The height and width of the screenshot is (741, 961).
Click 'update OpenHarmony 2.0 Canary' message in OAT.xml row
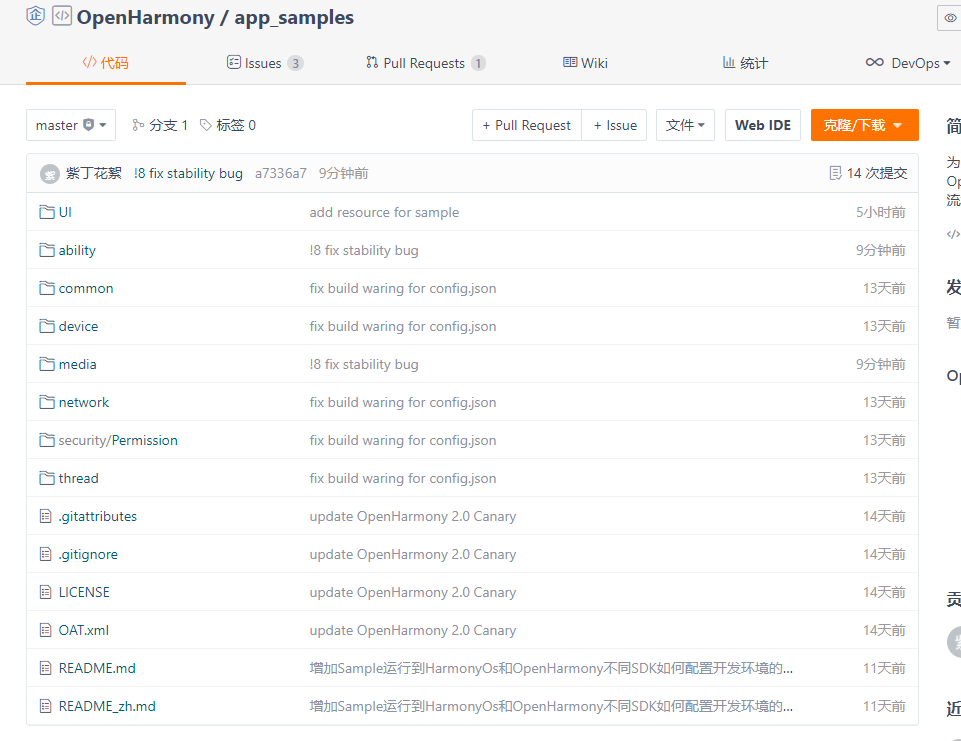click(x=412, y=630)
